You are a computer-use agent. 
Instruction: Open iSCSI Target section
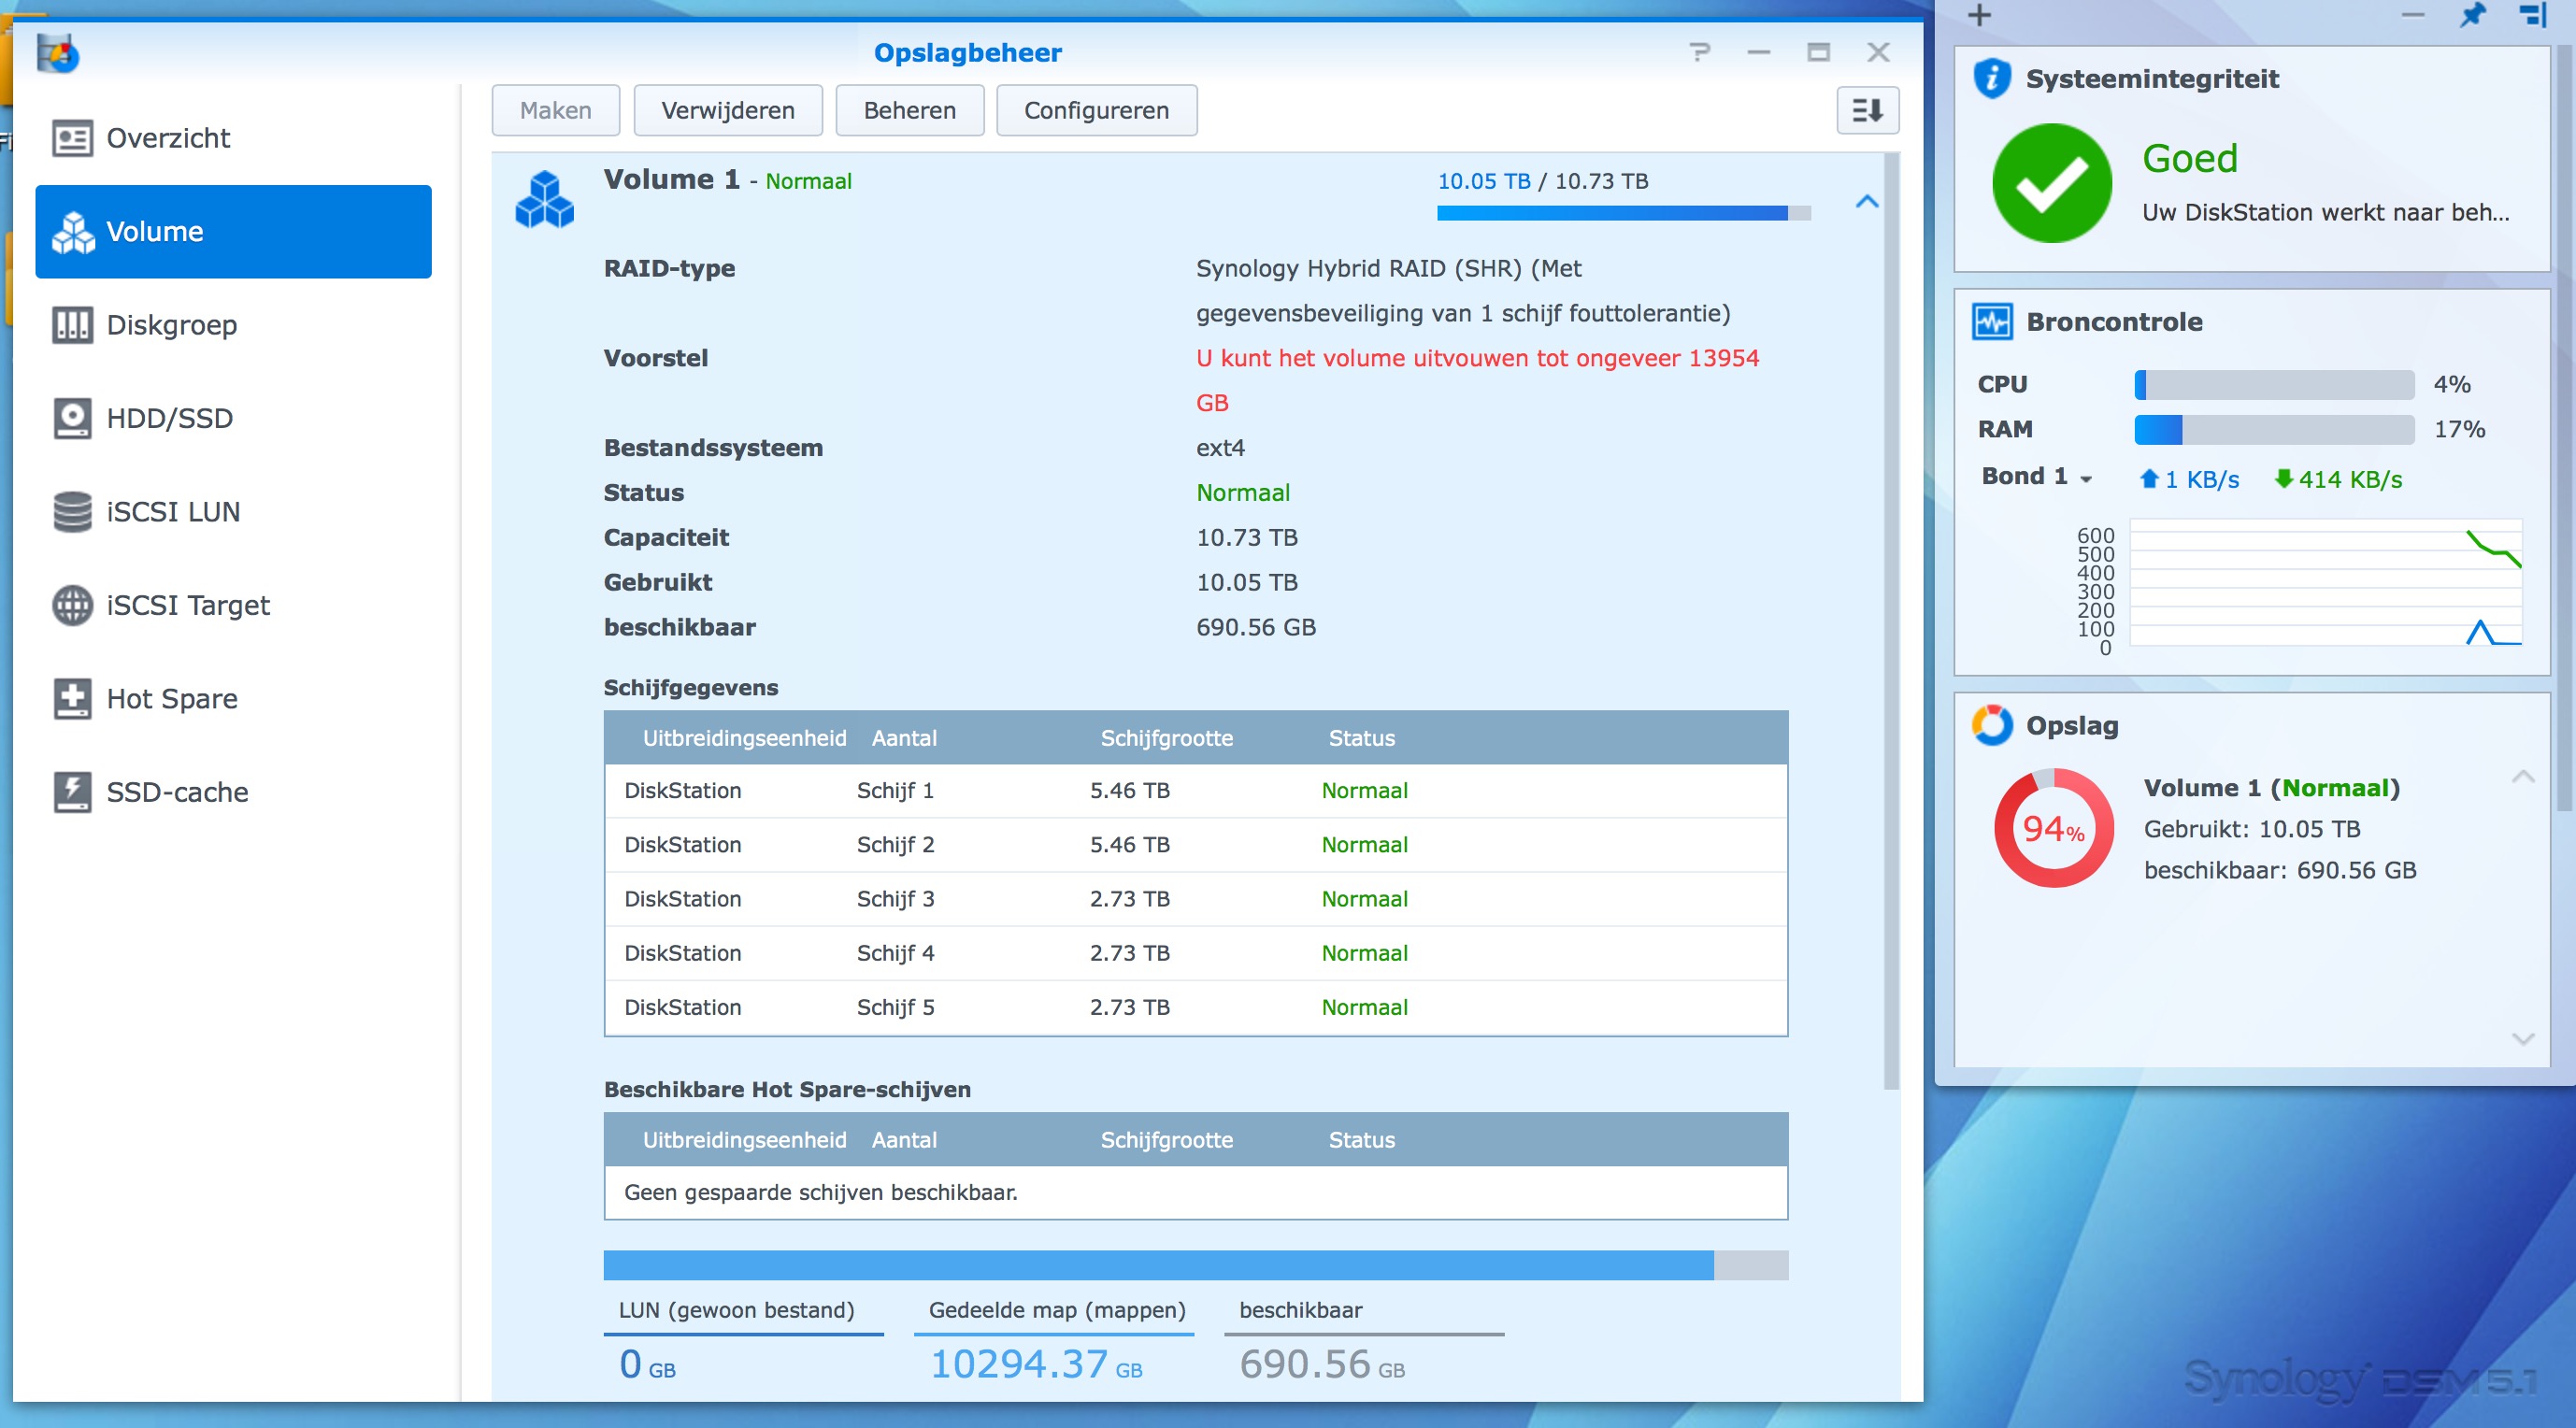(x=233, y=605)
